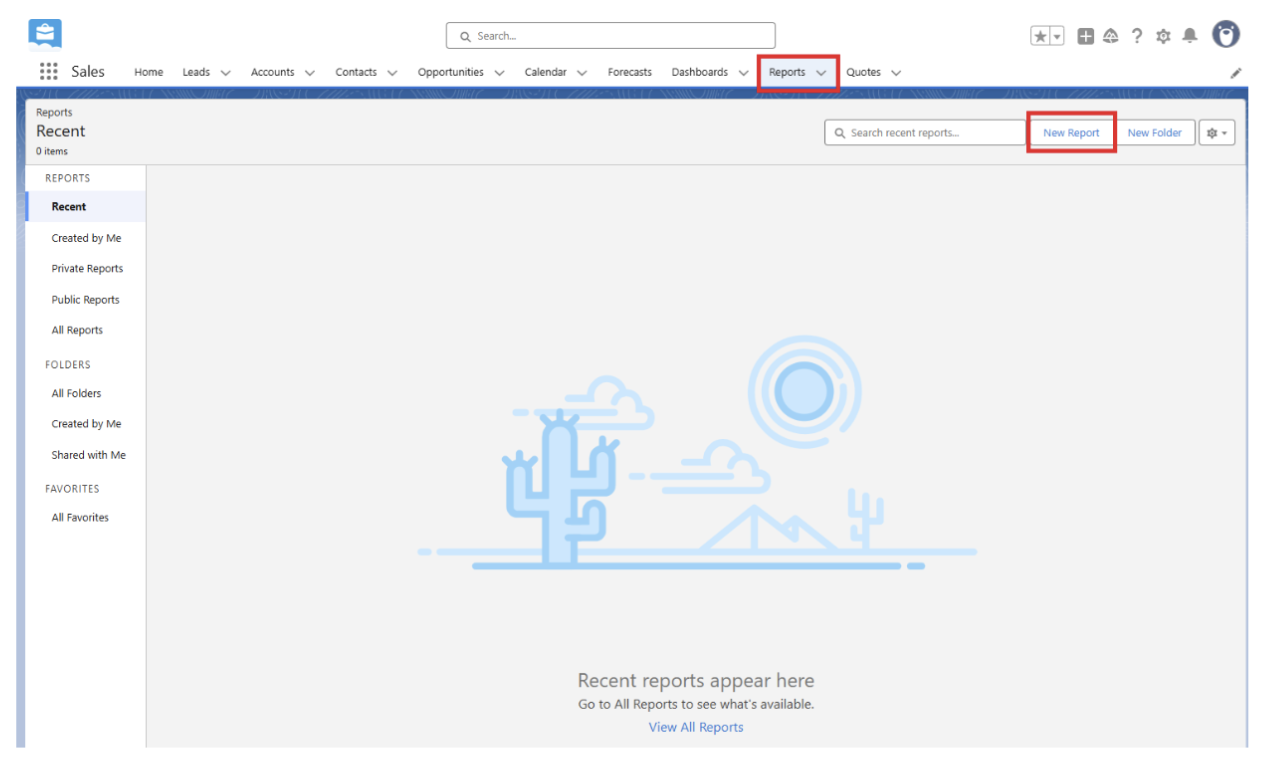Open the Quotes tab
1270x766 pixels.
864,72
